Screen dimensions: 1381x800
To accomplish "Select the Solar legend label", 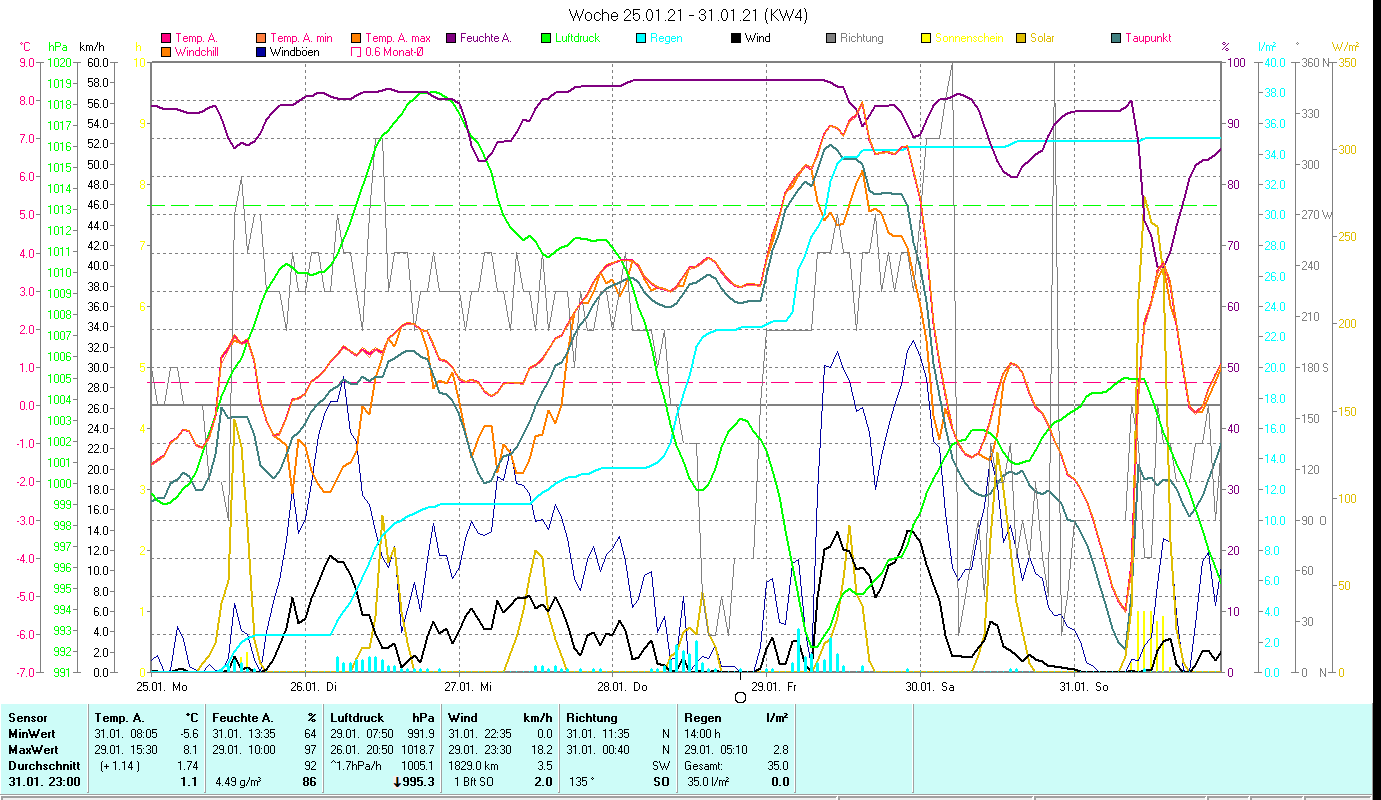I will tap(1042, 38).
